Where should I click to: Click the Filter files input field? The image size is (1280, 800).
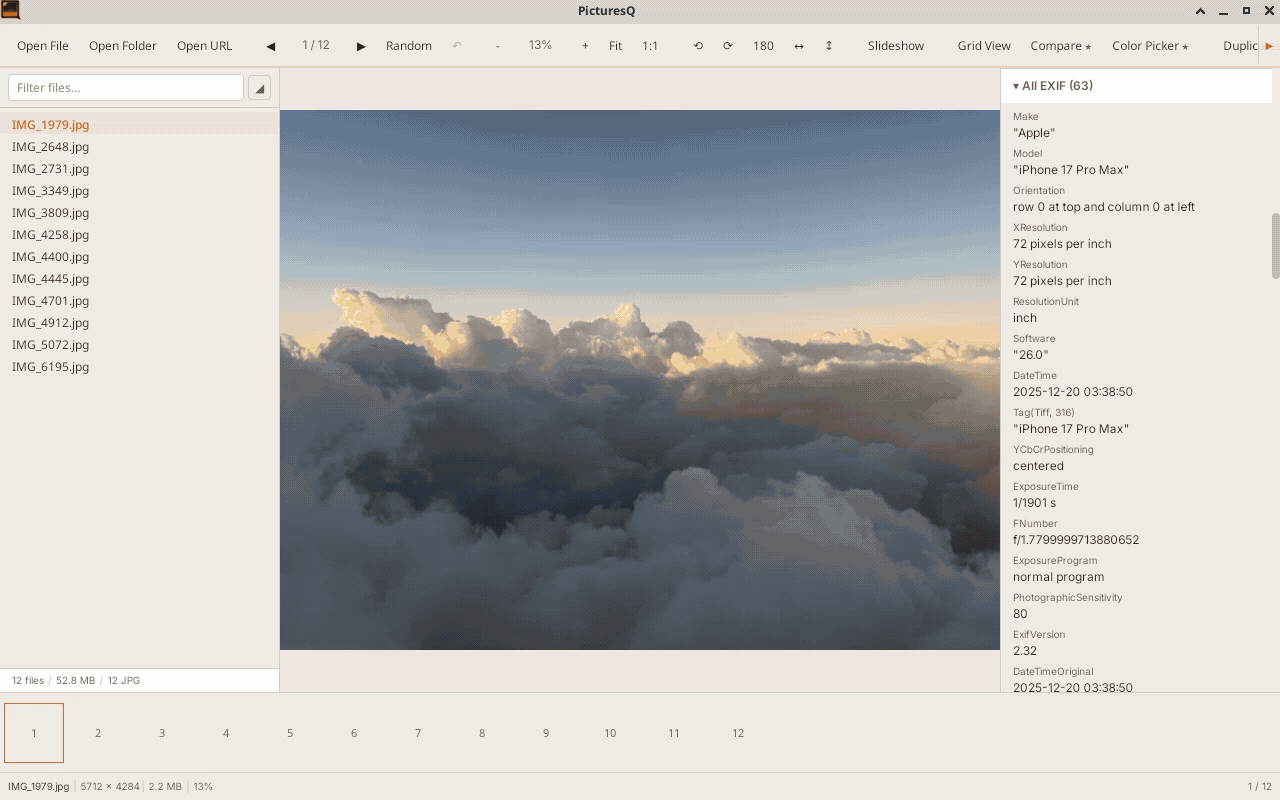(x=126, y=88)
